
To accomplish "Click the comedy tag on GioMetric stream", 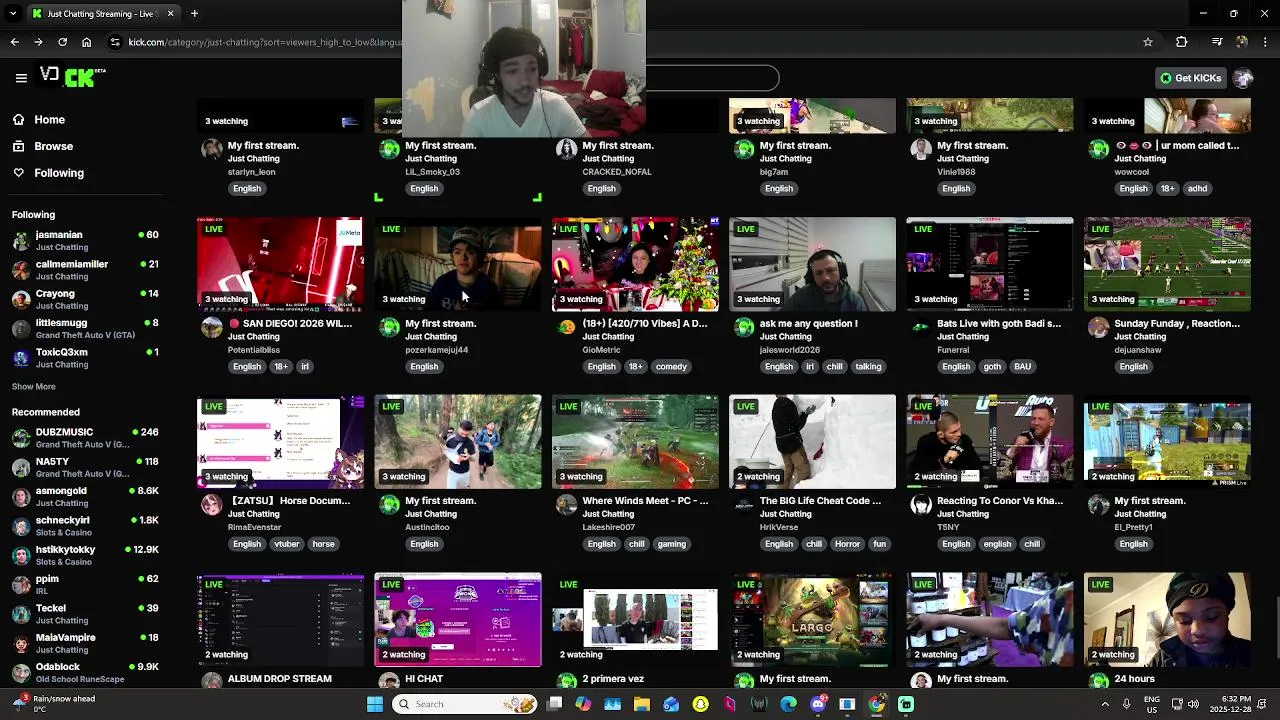I will pos(671,367).
